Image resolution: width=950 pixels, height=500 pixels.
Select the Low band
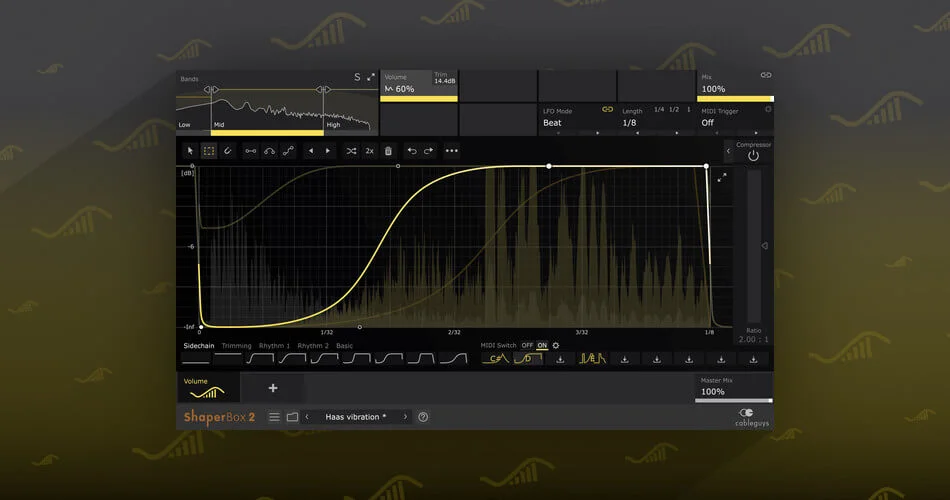click(x=185, y=125)
